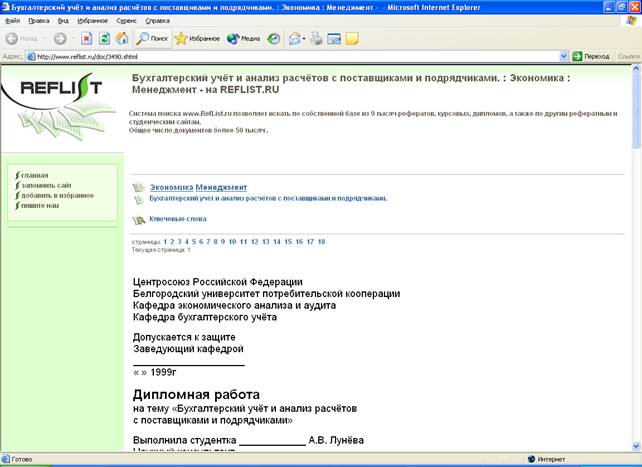The width and height of the screenshot is (642, 467).
Task: Go to Home page icon
Action: [122, 38]
